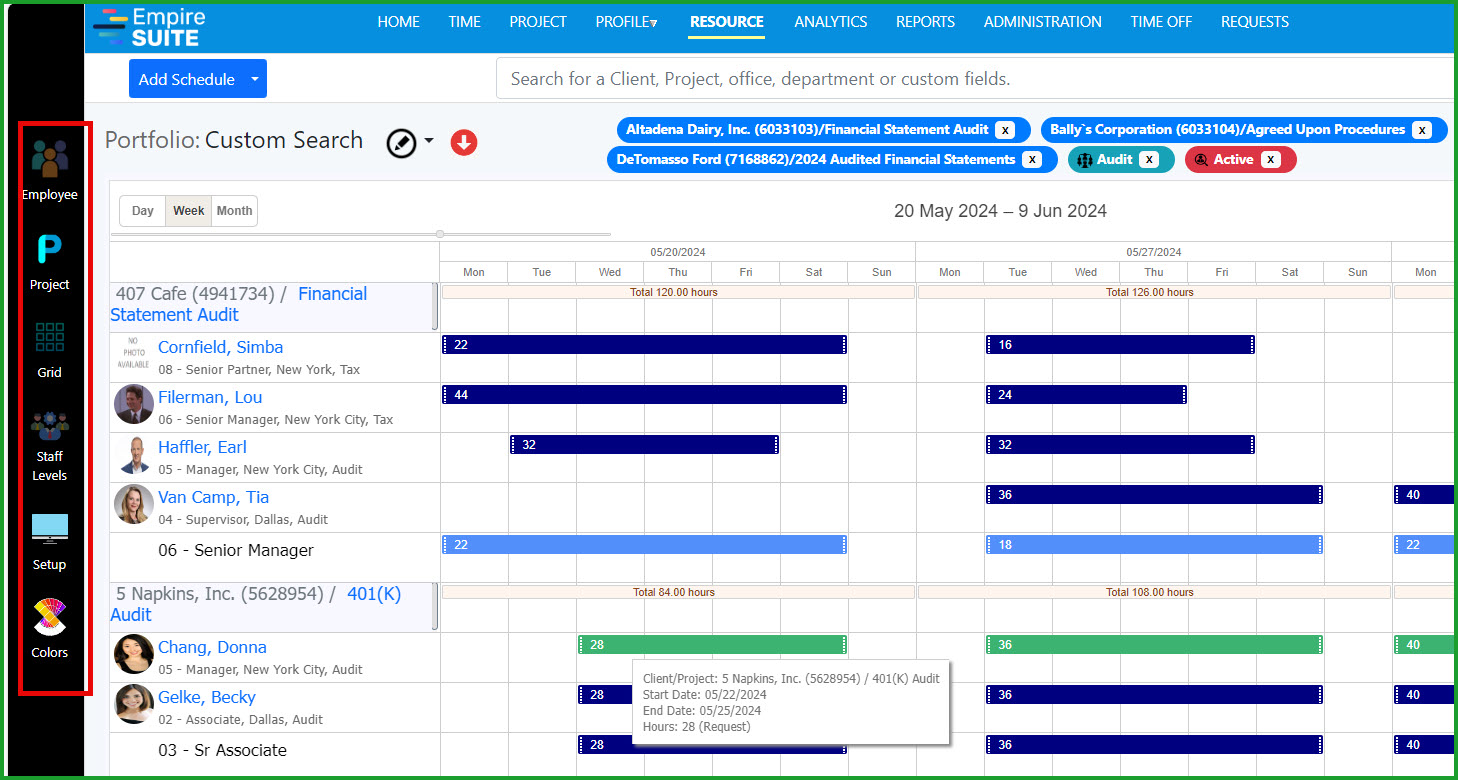Click the client/project search field

(x=975, y=79)
